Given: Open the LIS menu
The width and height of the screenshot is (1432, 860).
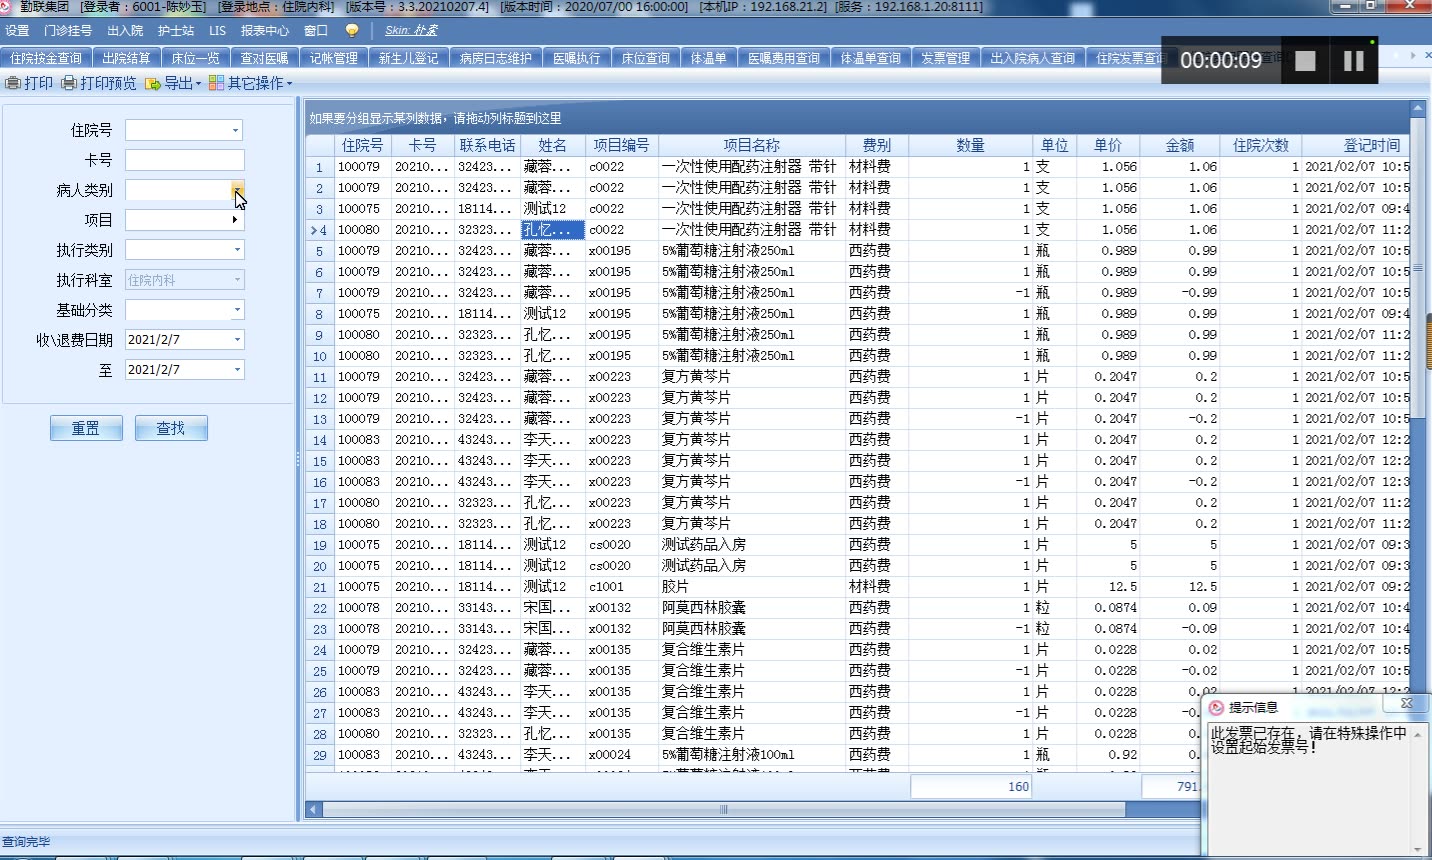Looking at the screenshot, I should coord(217,30).
